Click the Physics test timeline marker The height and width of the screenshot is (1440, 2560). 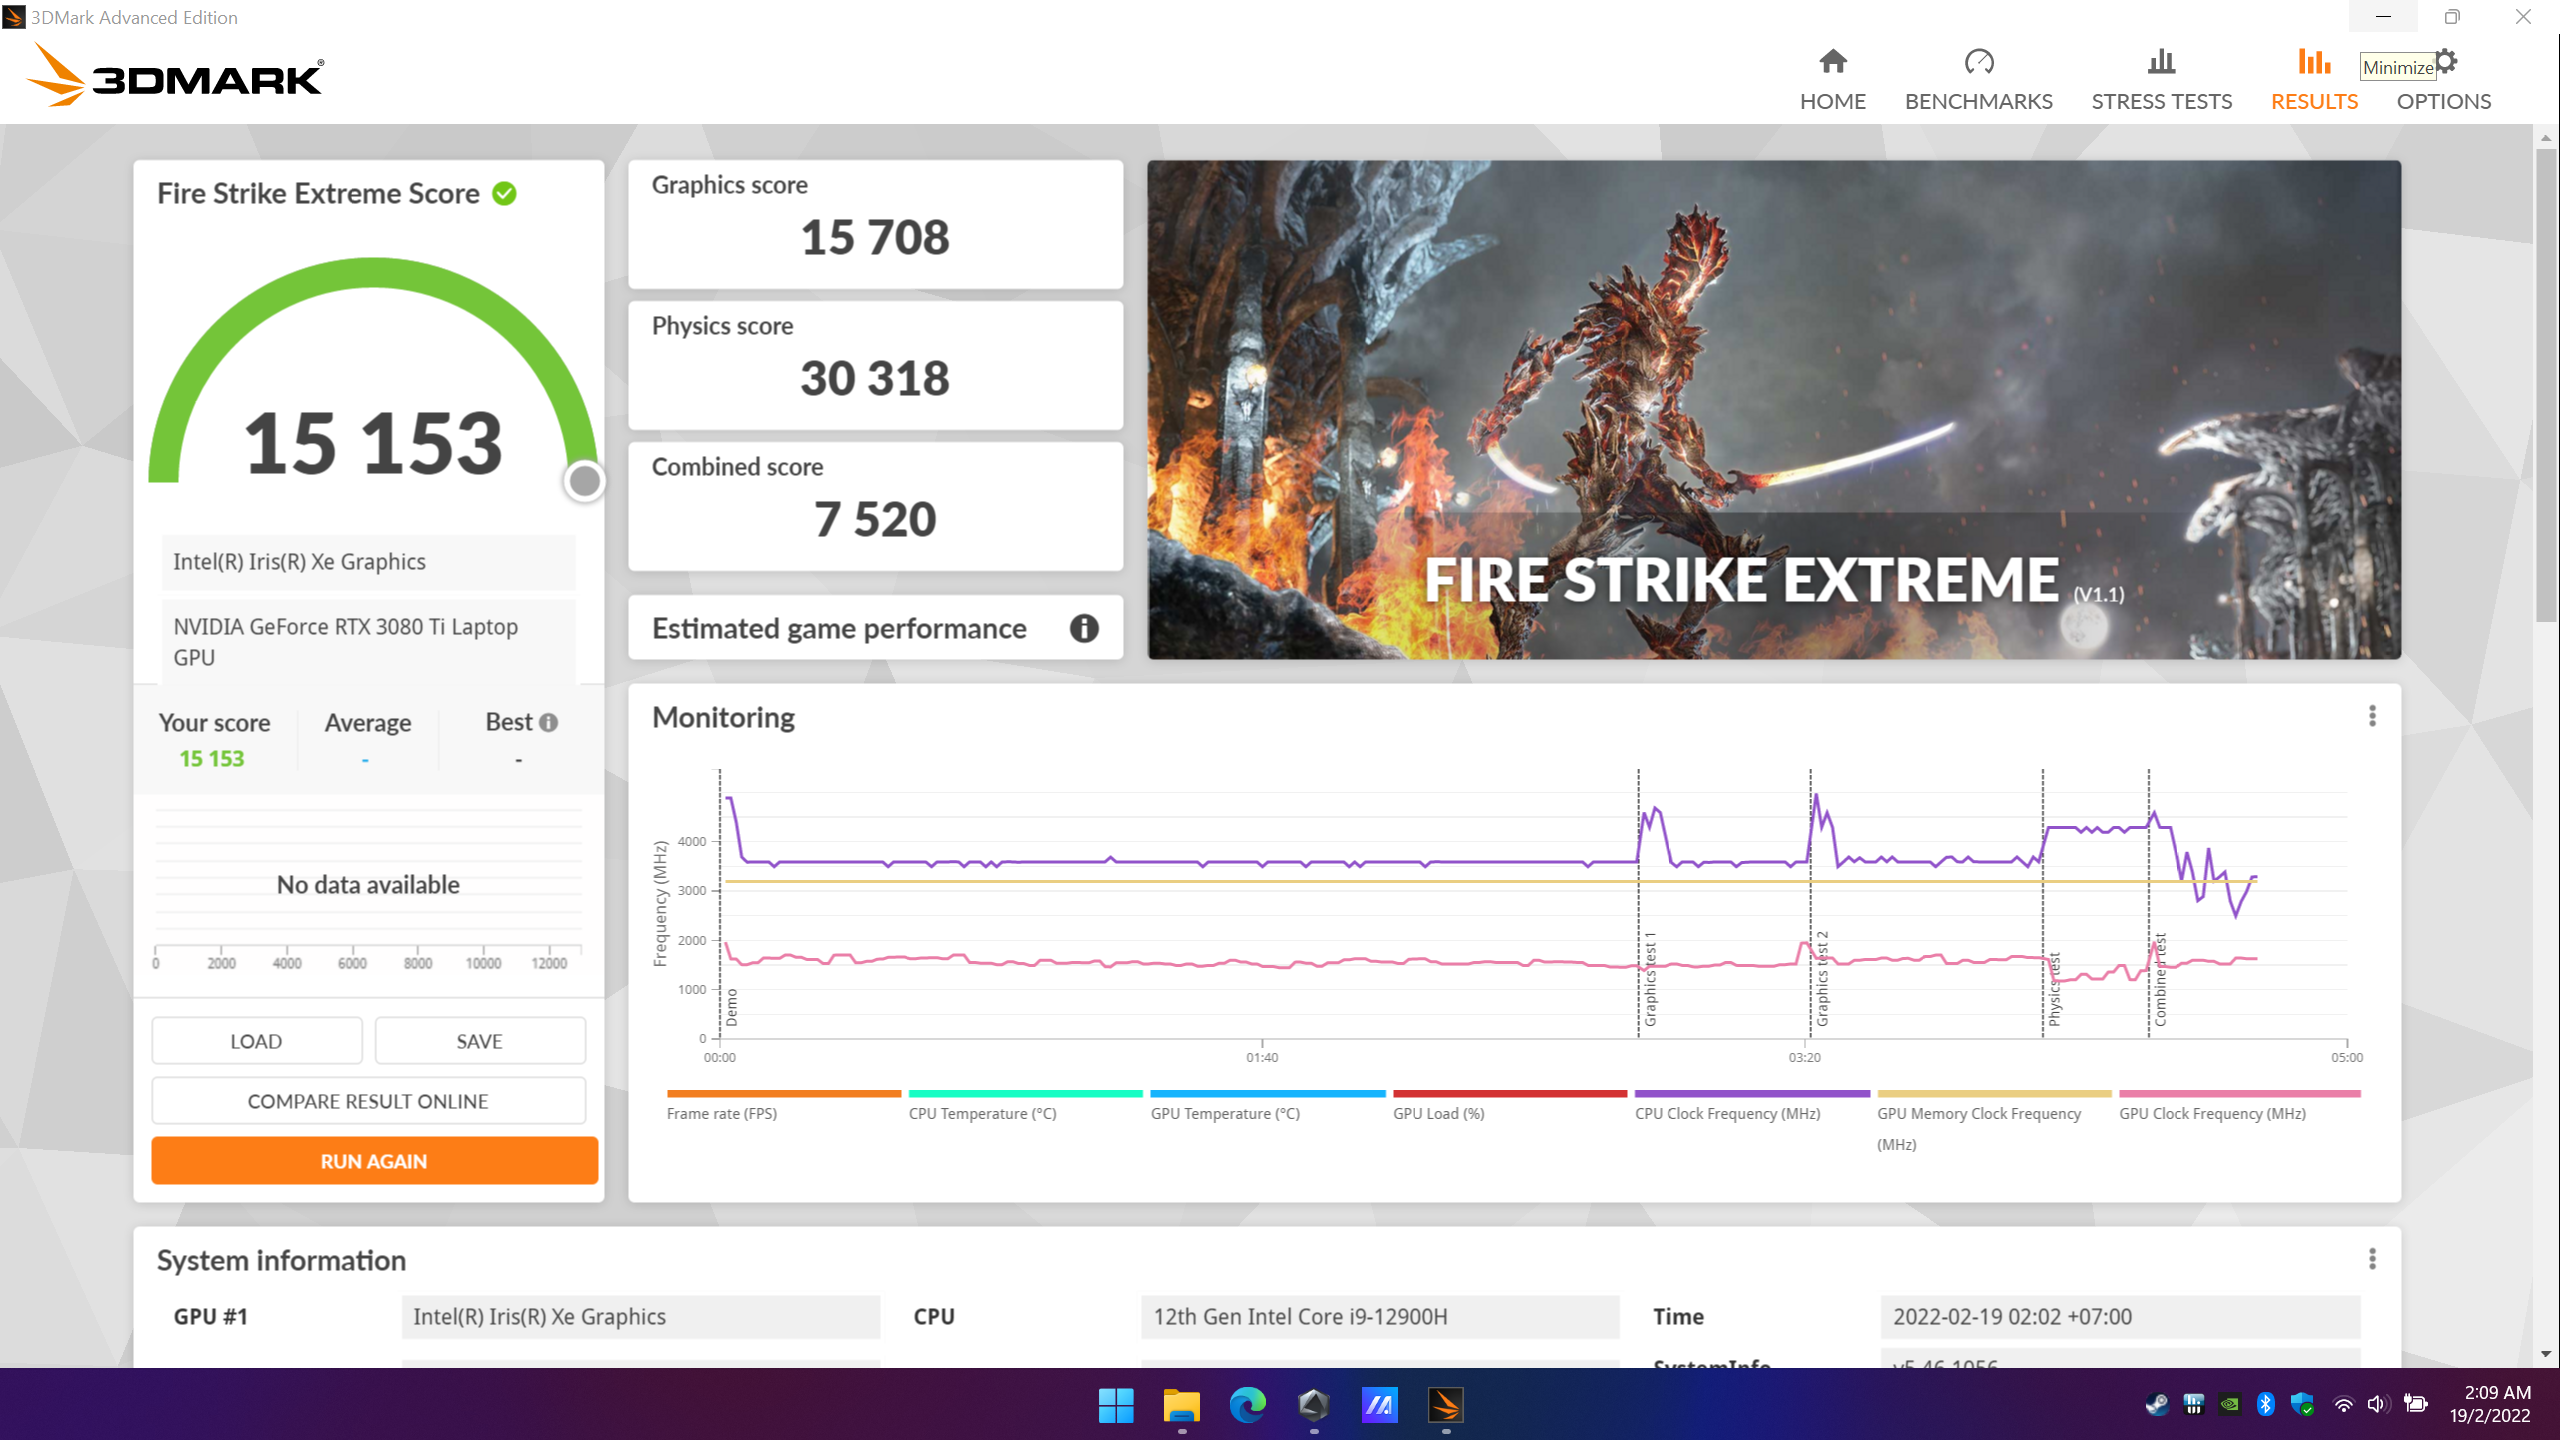(2055, 989)
